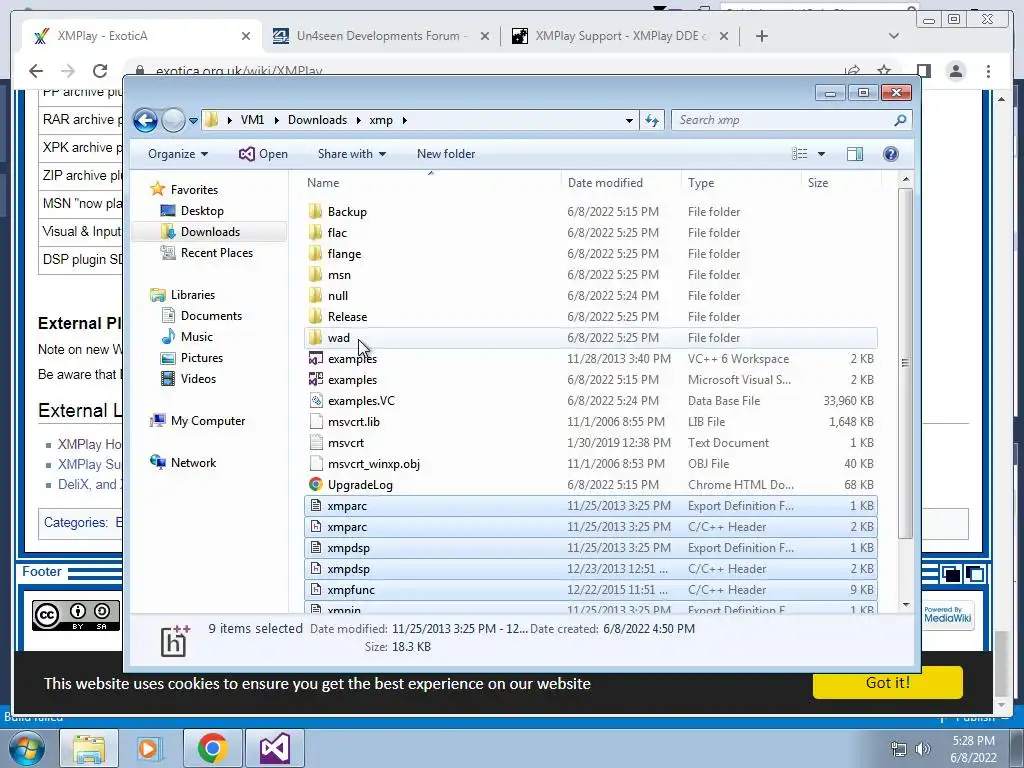The width and height of the screenshot is (1024, 768).
Task: Select Pictures library in navigation pane
Action: (x=201, y=358)
